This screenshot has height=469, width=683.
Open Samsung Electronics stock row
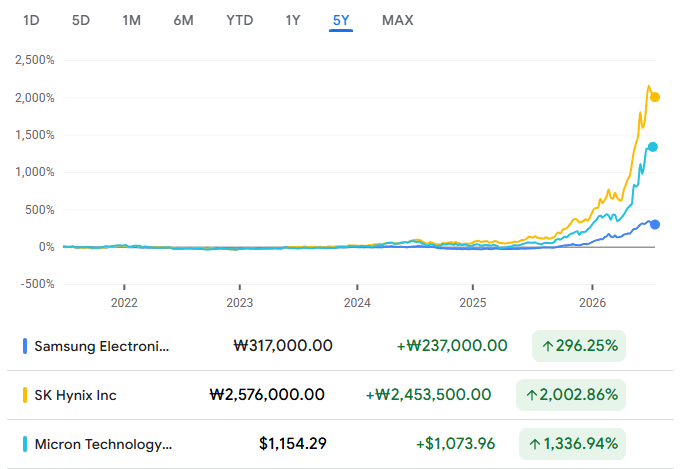tap(341, 346)
